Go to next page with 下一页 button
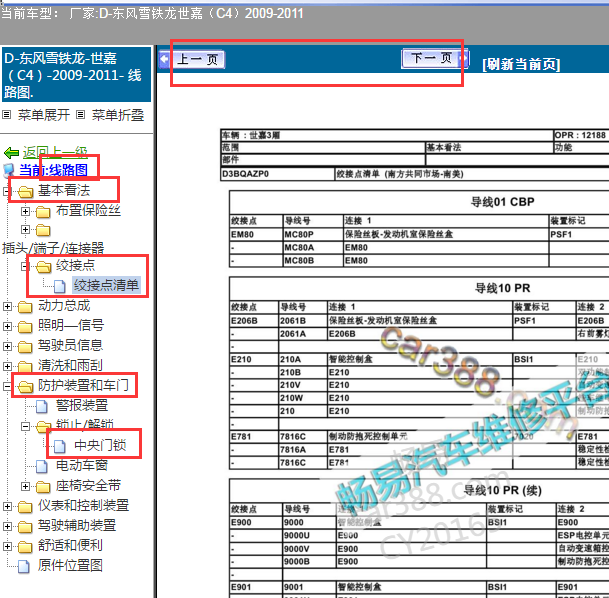 click(x=435, y=59)
